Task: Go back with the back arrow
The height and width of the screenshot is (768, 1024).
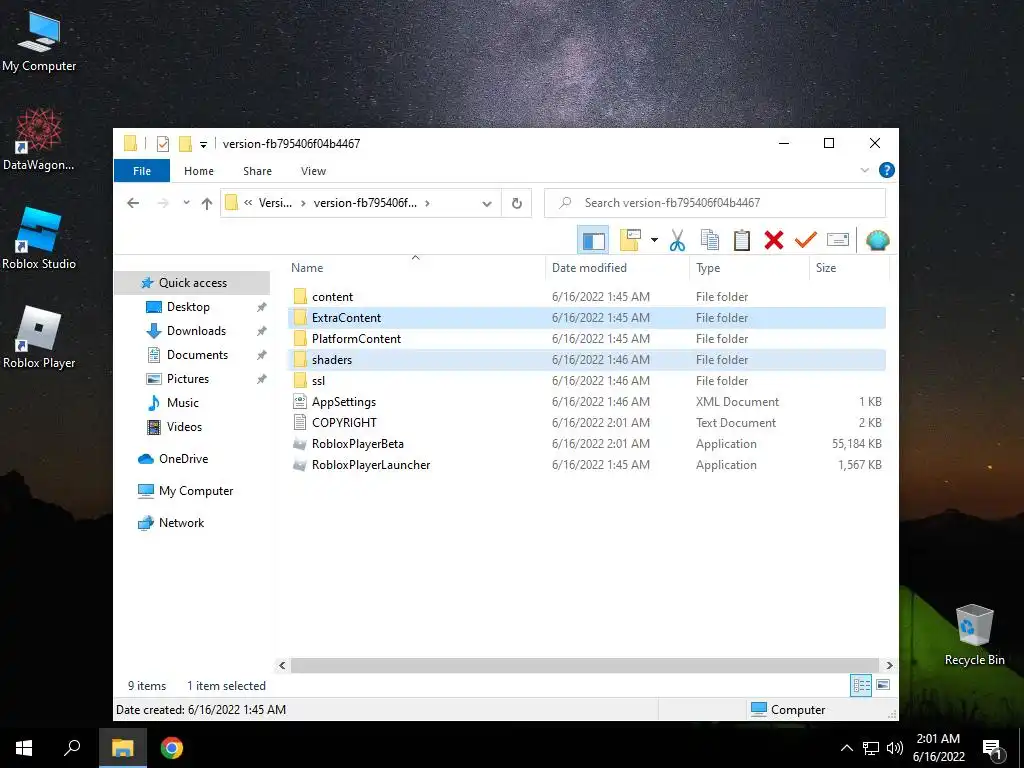Action: pyautogui.click(x=133, y=203)
